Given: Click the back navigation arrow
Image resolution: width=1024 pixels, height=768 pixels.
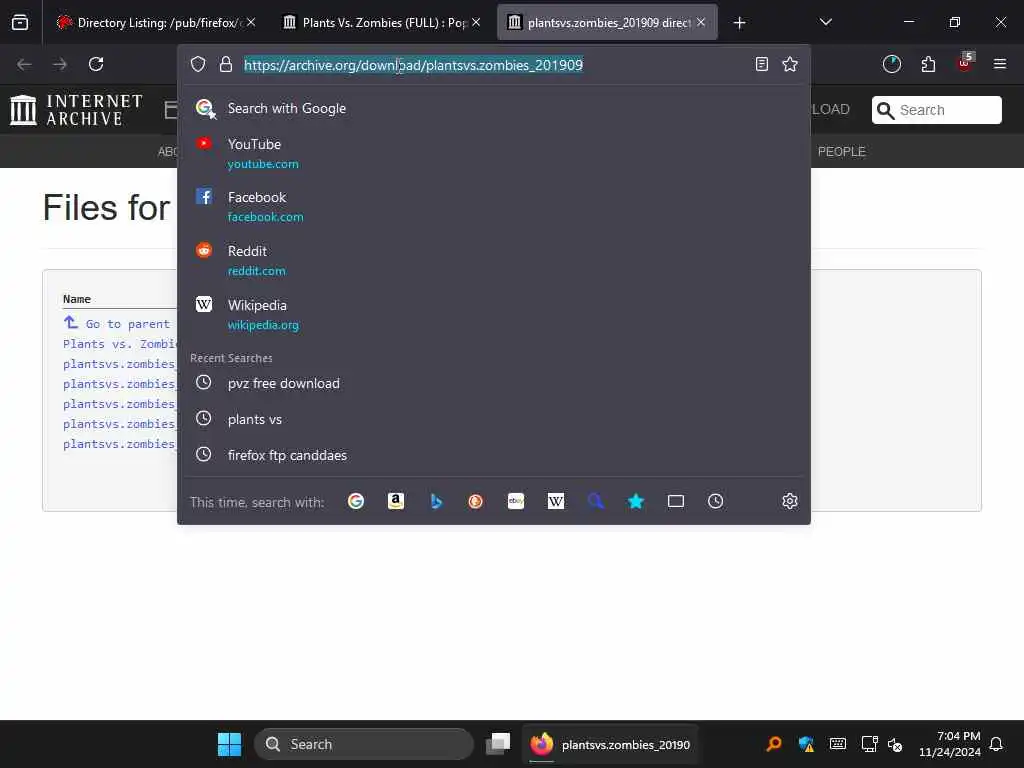Looking at the screenshot, I should click(24, 64).
